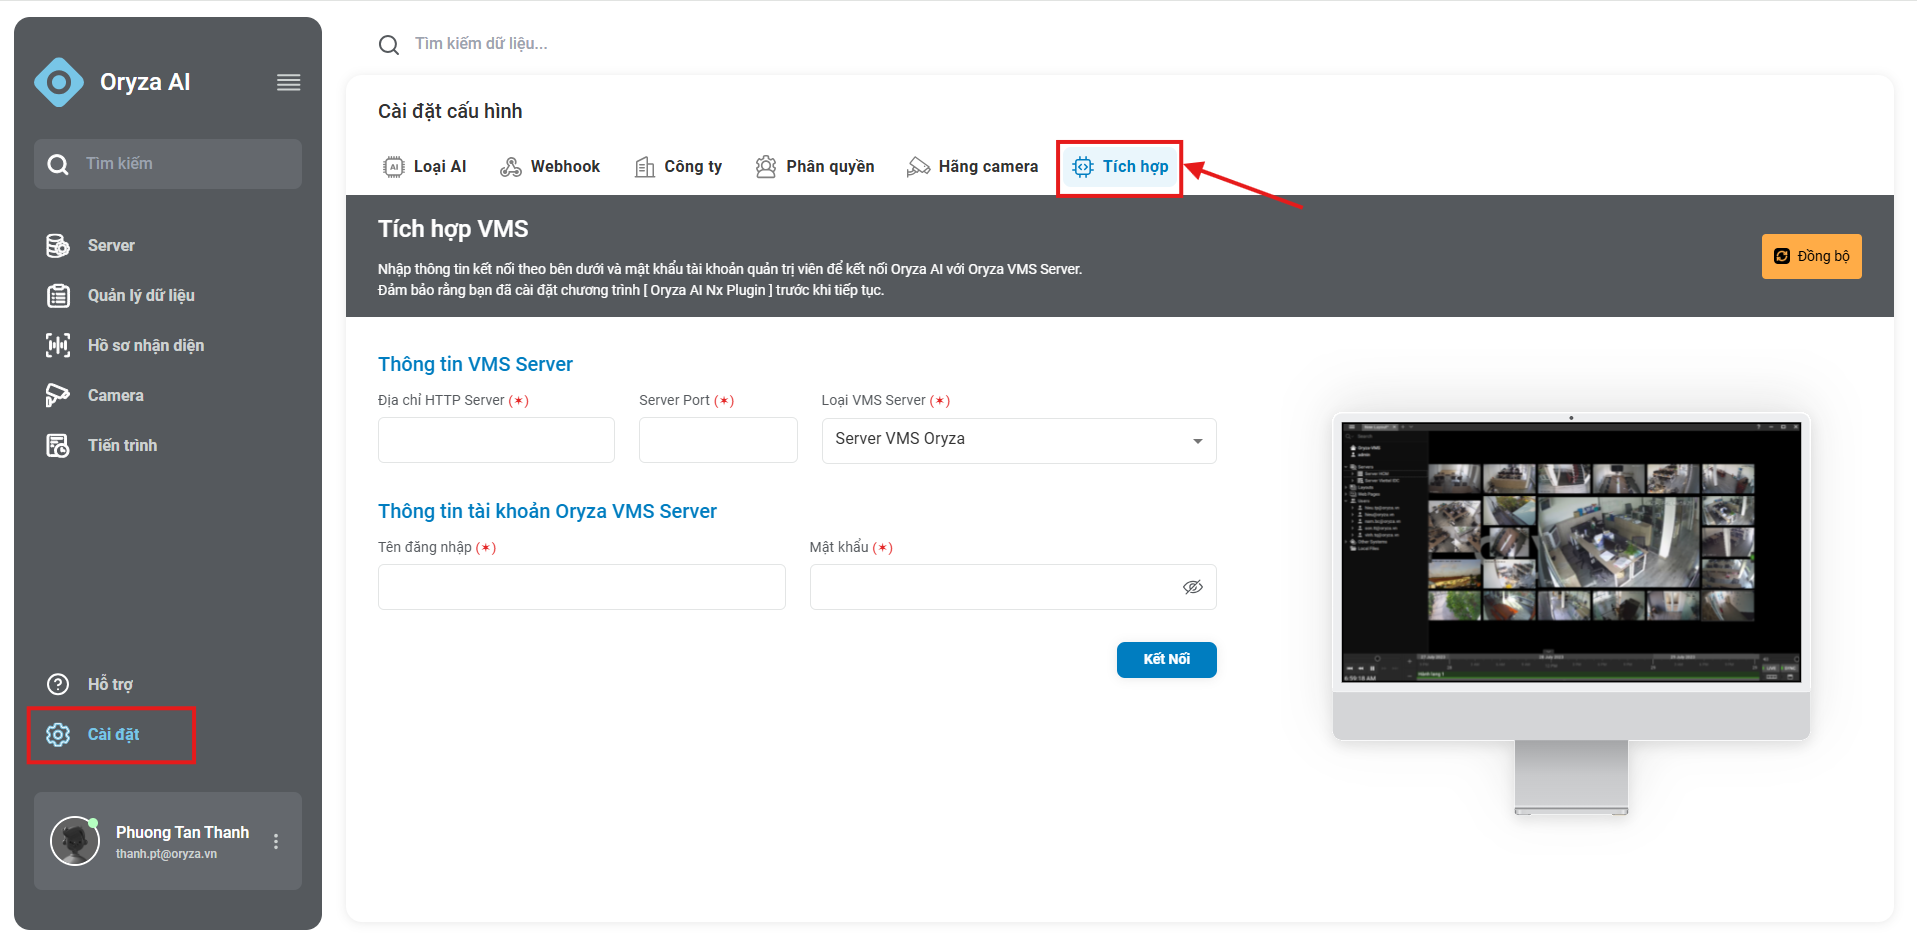Click the Webhook icon
The height and width of the screenshot is (941, 1917).
[x=511, y=167]
